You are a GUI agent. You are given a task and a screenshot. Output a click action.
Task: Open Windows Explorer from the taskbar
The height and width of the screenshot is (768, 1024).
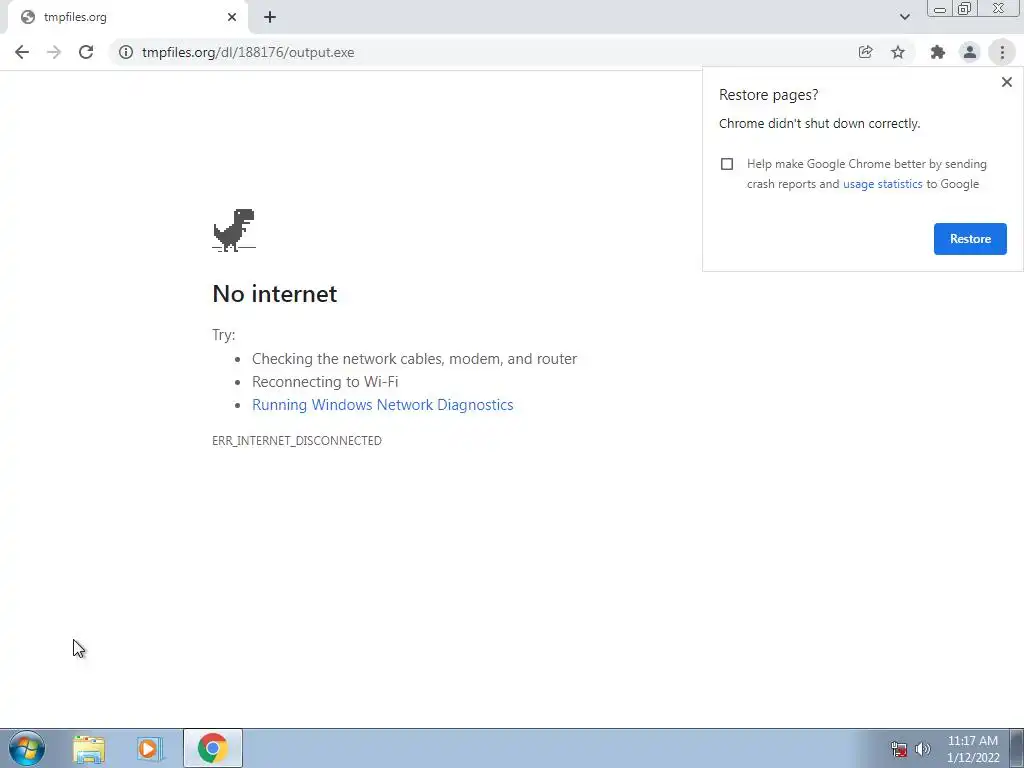point(89,749)
